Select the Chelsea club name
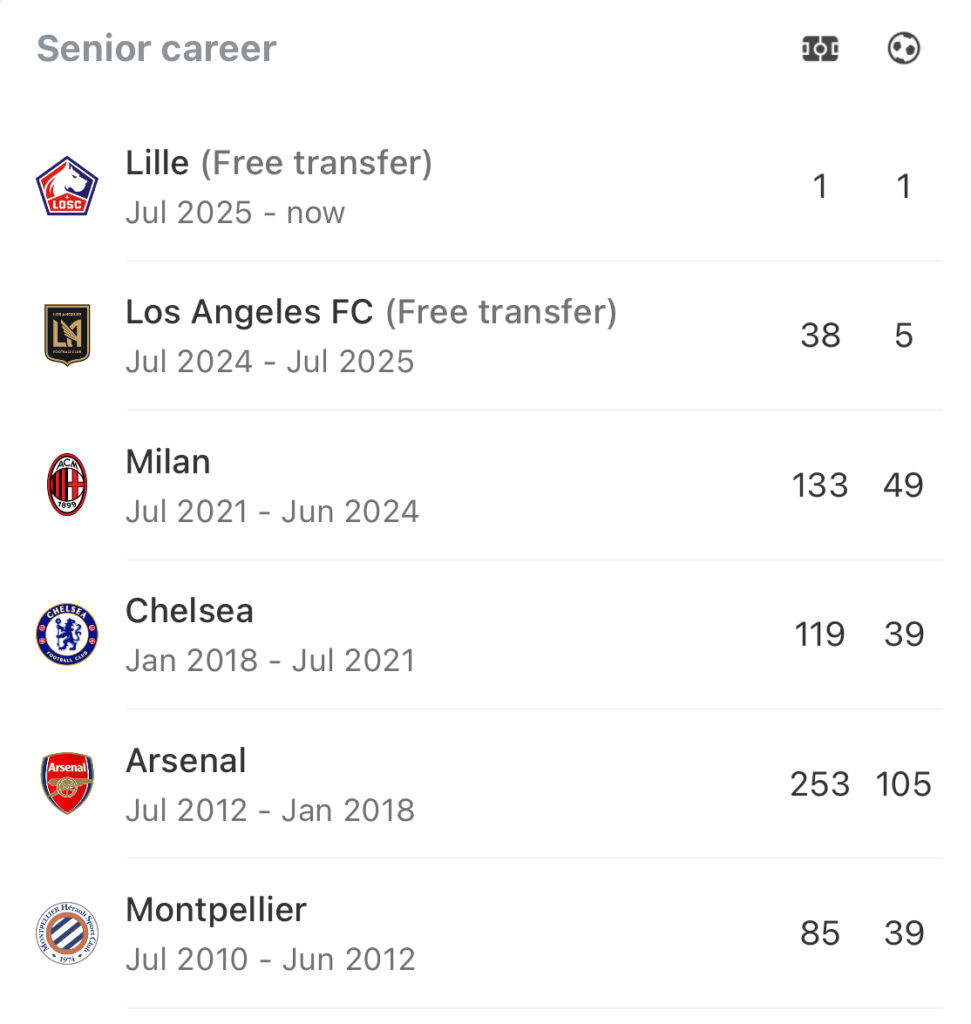This screenshot has height=1024, width=971. click(189, 611)
